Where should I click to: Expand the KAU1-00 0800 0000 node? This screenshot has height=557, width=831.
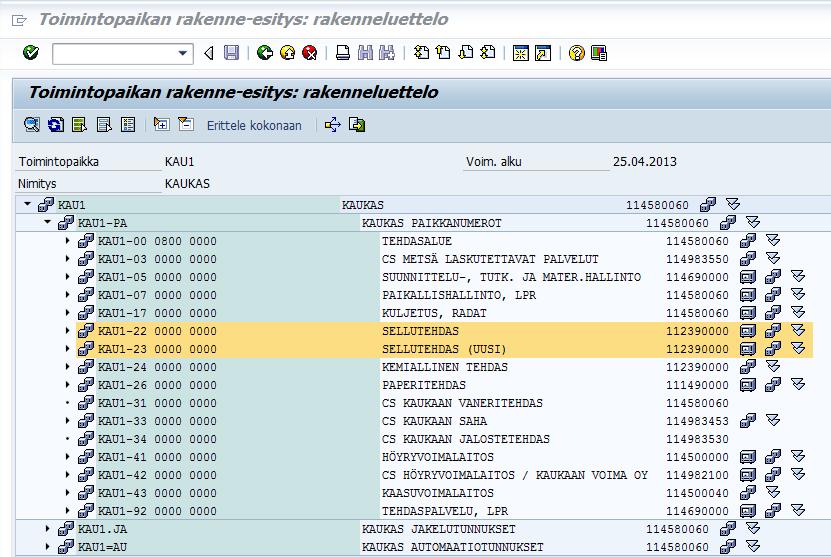[67, 241]
